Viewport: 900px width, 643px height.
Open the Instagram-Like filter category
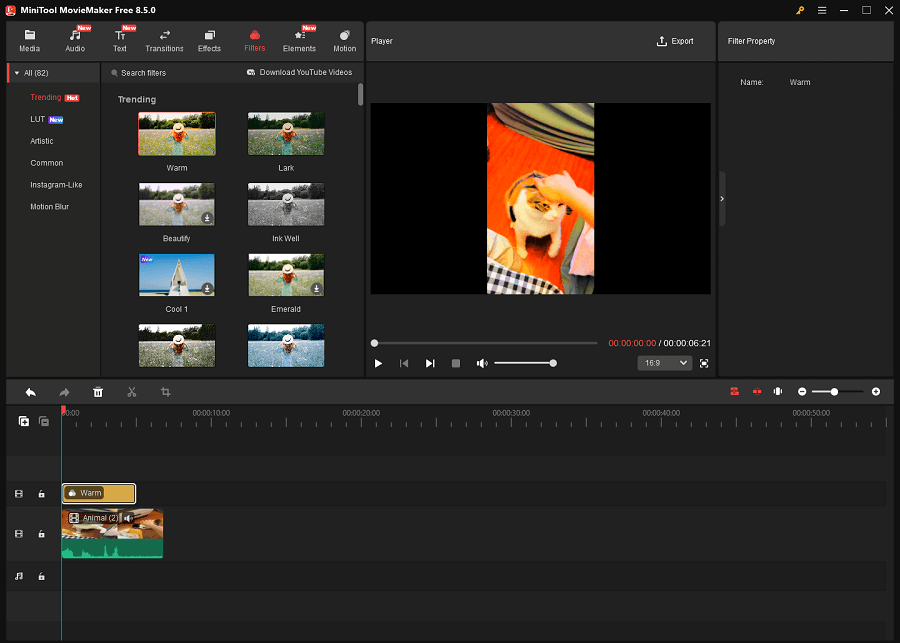pyautogui.click(x=57, y=184)
